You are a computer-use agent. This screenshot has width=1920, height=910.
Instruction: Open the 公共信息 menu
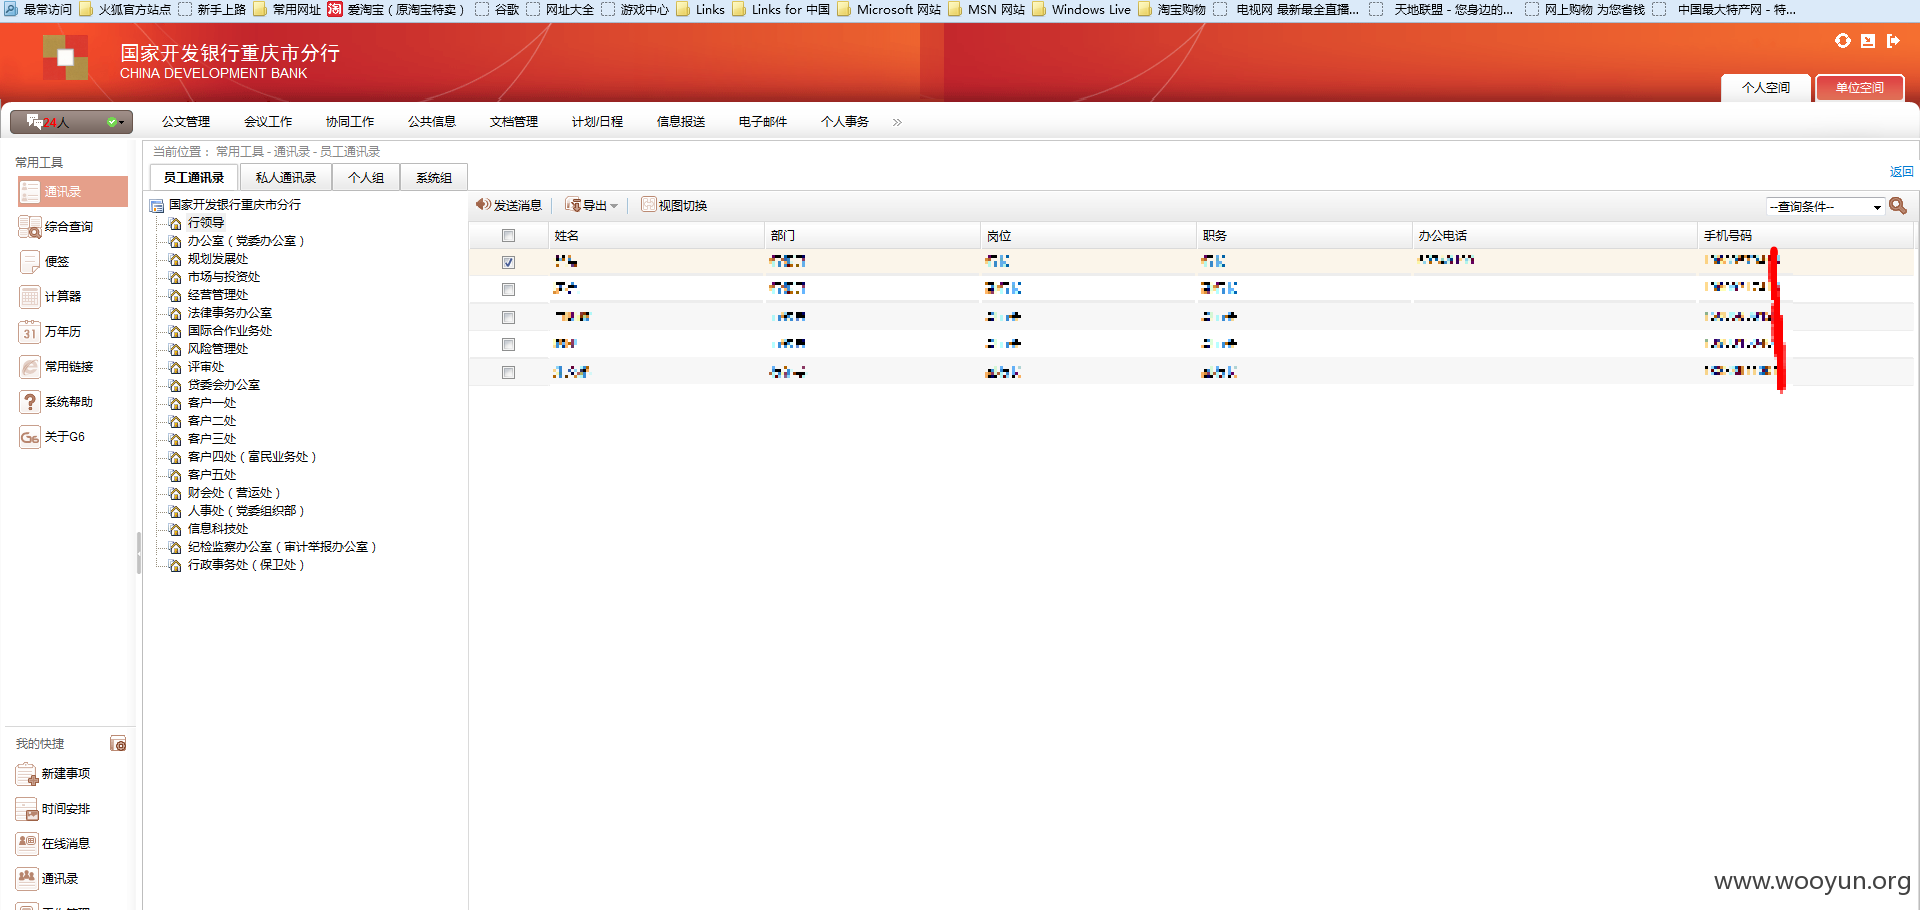pos(432,122)
